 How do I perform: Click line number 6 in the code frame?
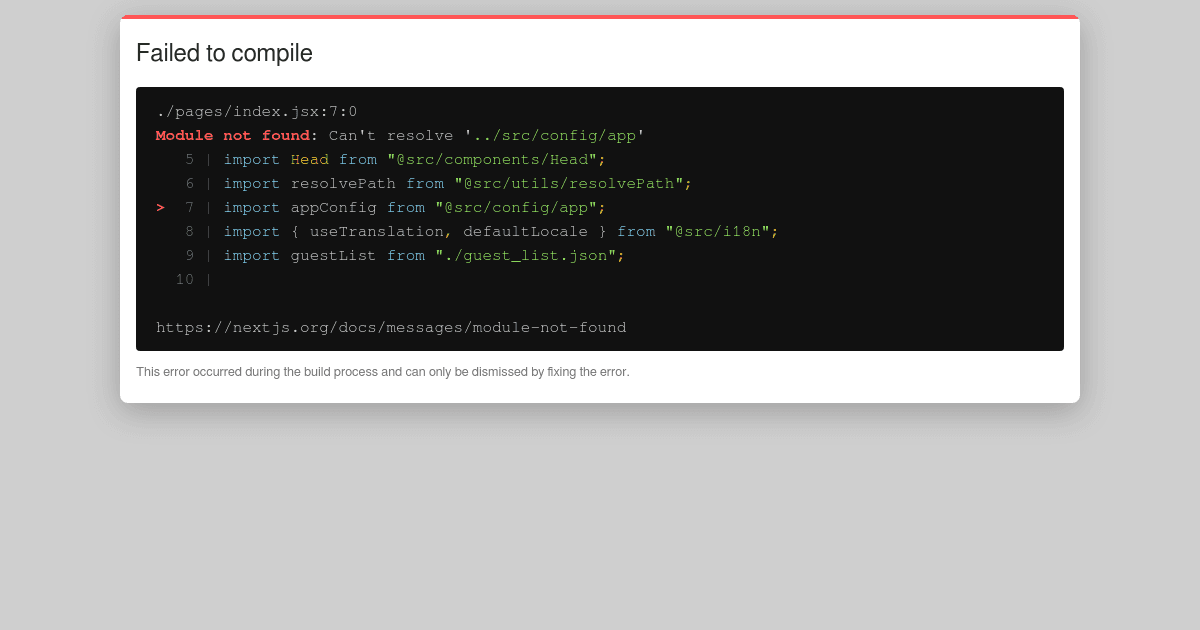189,183
